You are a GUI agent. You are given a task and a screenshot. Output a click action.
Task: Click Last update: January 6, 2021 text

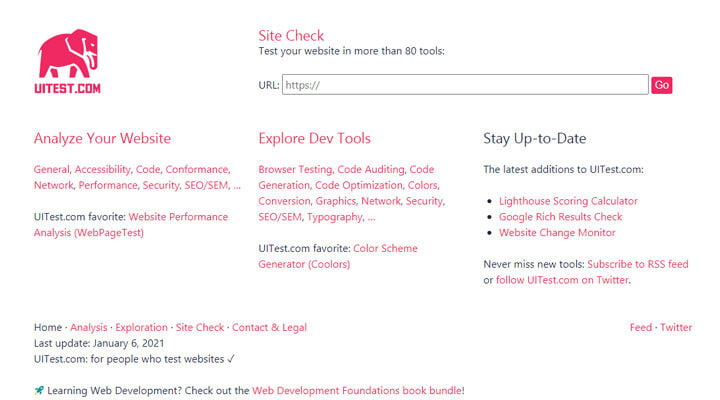(99, 344)
